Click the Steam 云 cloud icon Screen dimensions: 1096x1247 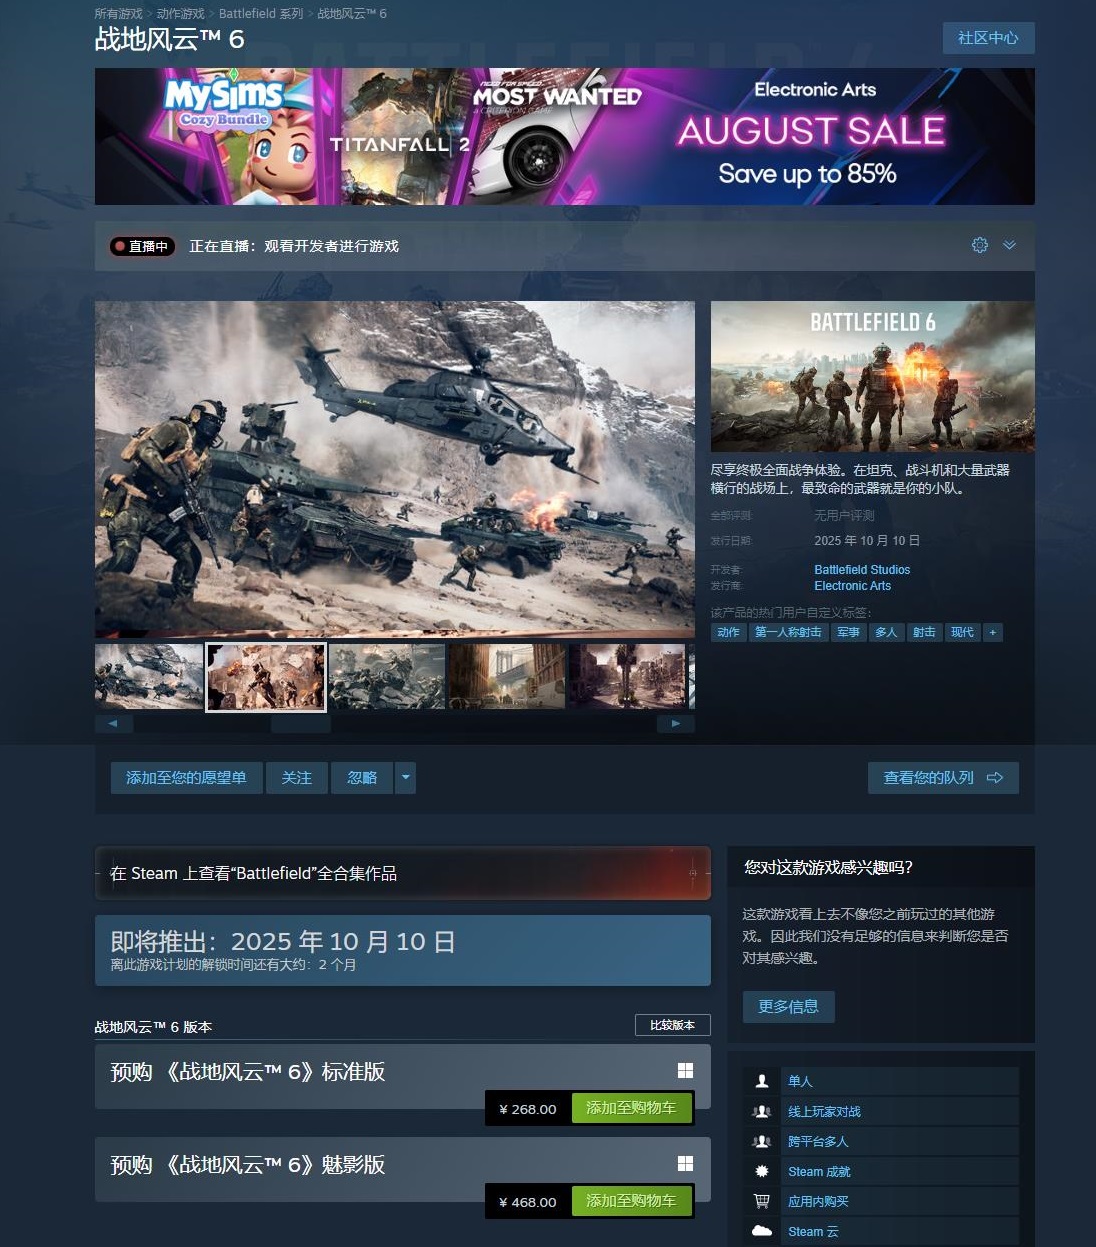coord(762,1231)
